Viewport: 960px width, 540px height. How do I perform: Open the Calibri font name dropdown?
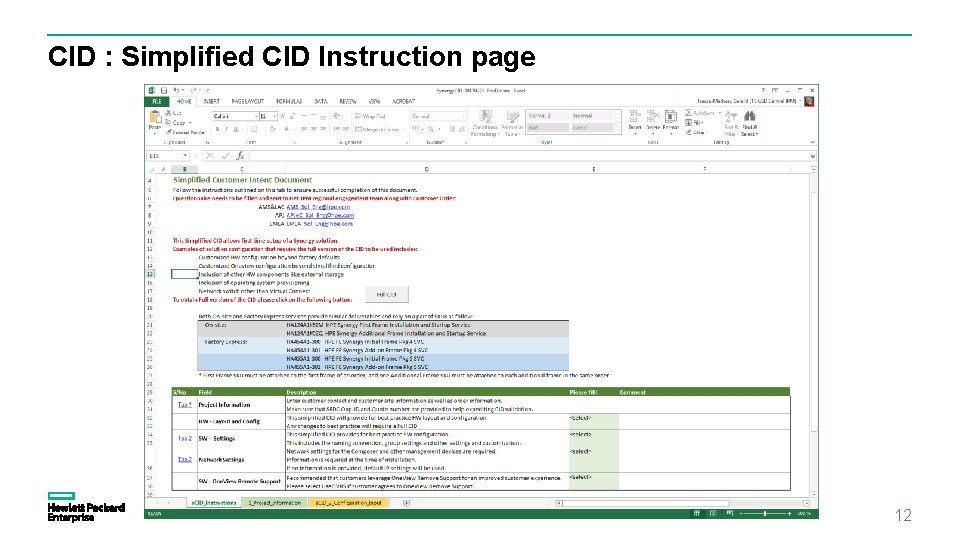[x=255, y=116]
